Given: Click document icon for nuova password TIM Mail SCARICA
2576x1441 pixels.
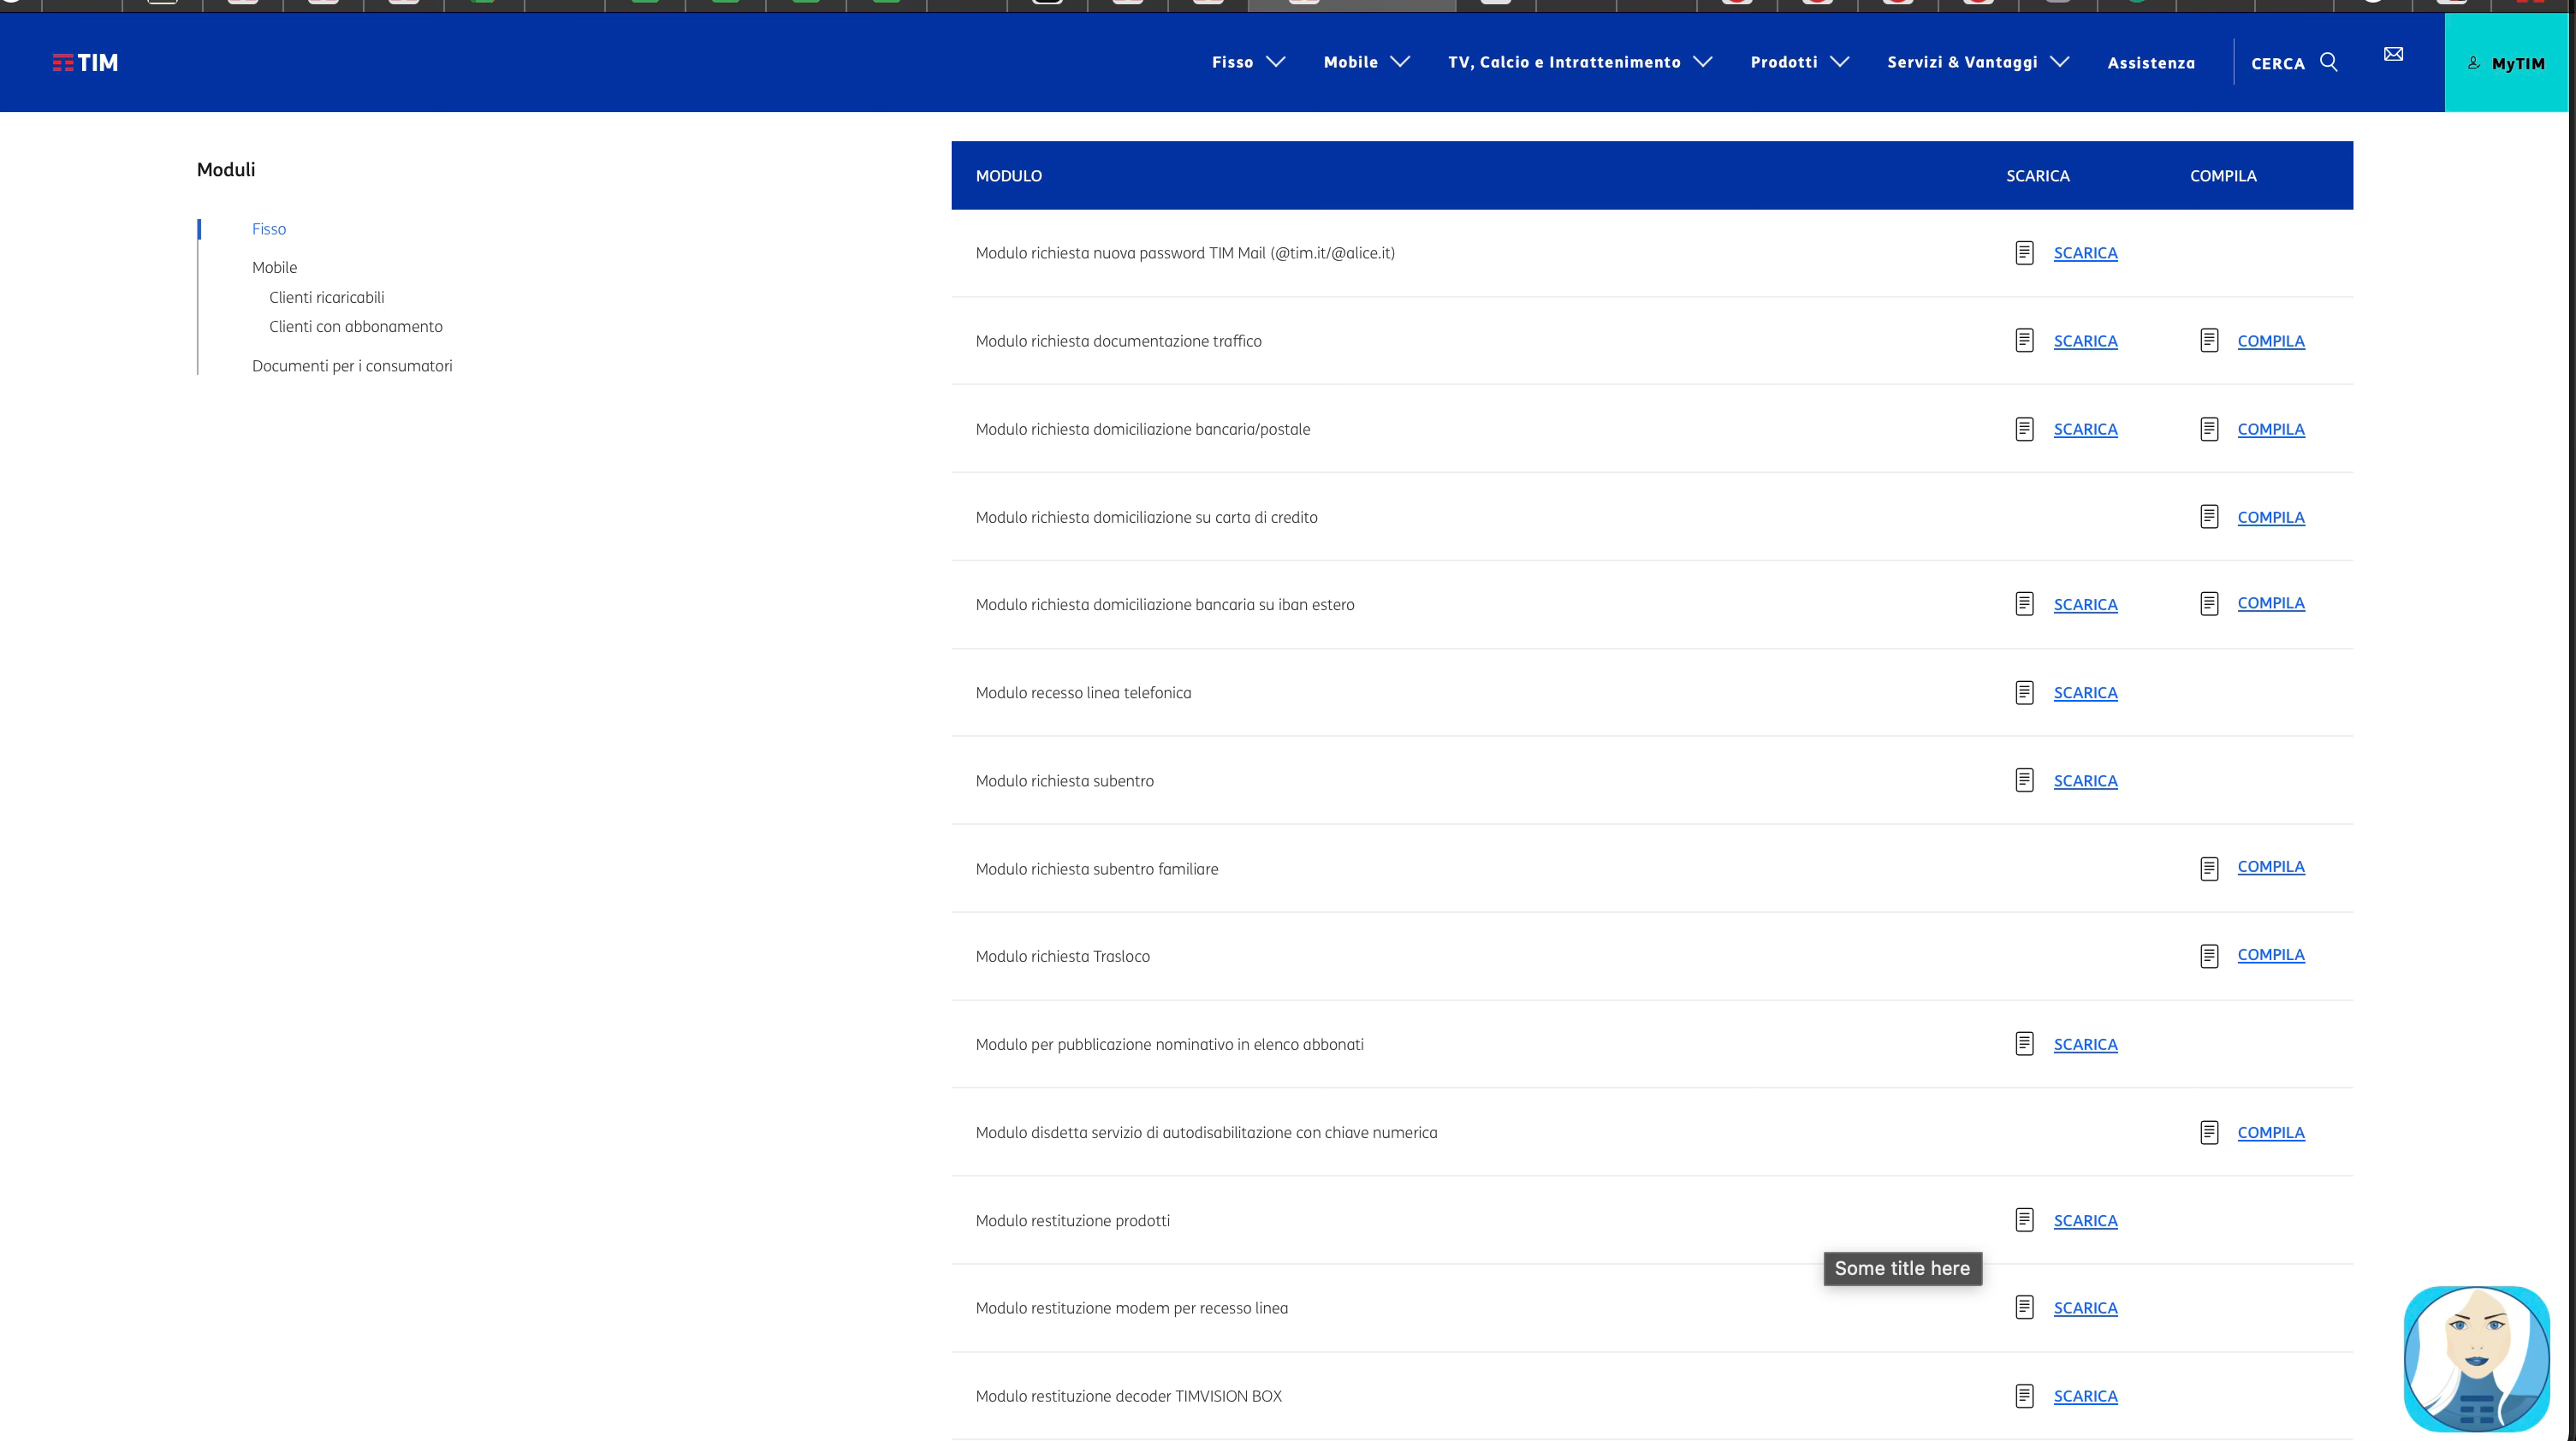Looking at the screenshot, I should (2024, 253).
